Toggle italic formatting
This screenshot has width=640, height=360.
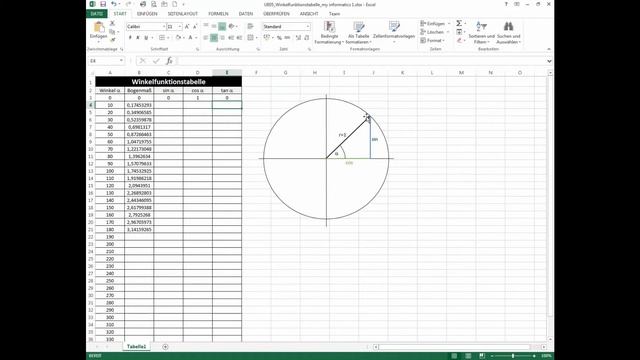138,38
